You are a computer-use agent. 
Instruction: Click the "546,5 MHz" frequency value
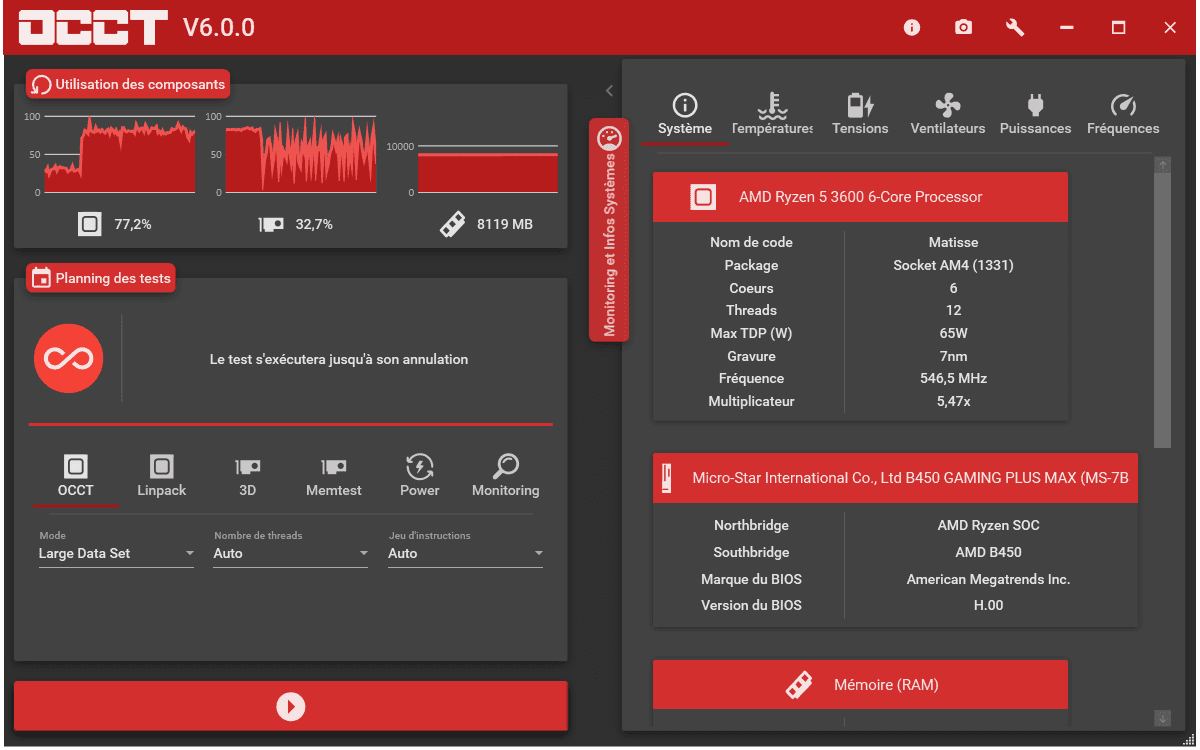(x=953, y=378)
